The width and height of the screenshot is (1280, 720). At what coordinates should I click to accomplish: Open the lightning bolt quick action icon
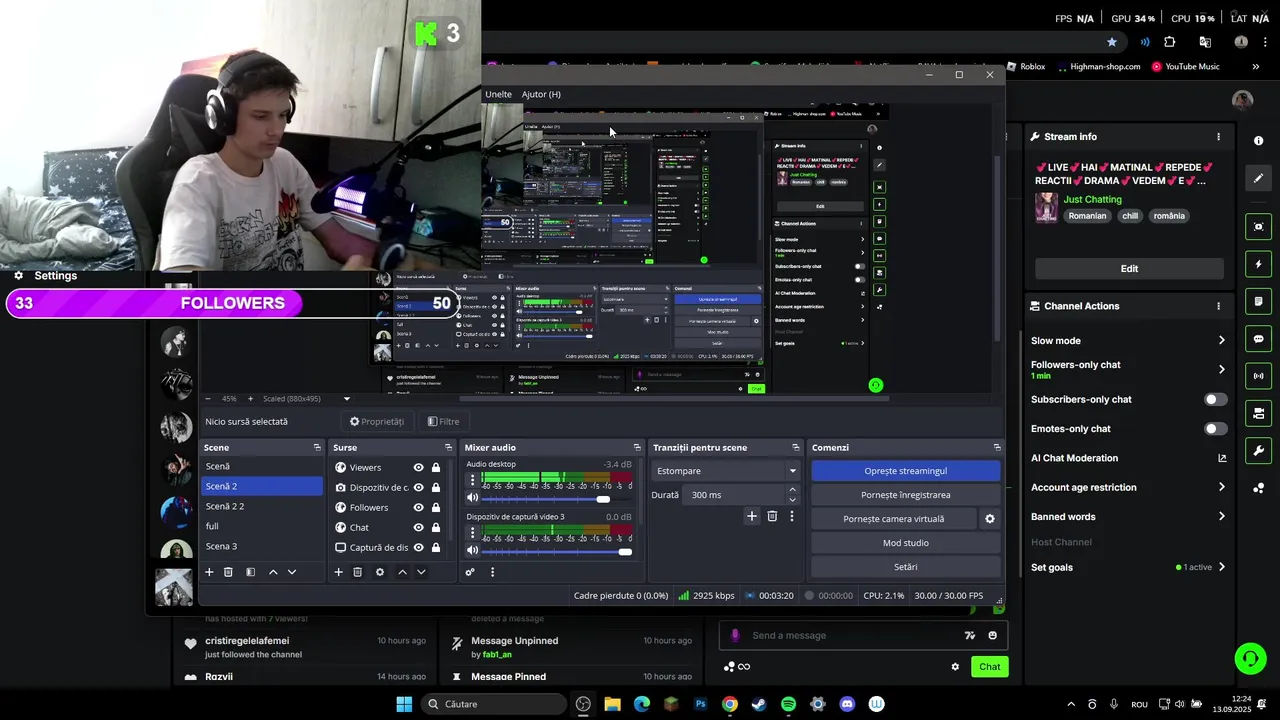click(x=1259, y=264)
